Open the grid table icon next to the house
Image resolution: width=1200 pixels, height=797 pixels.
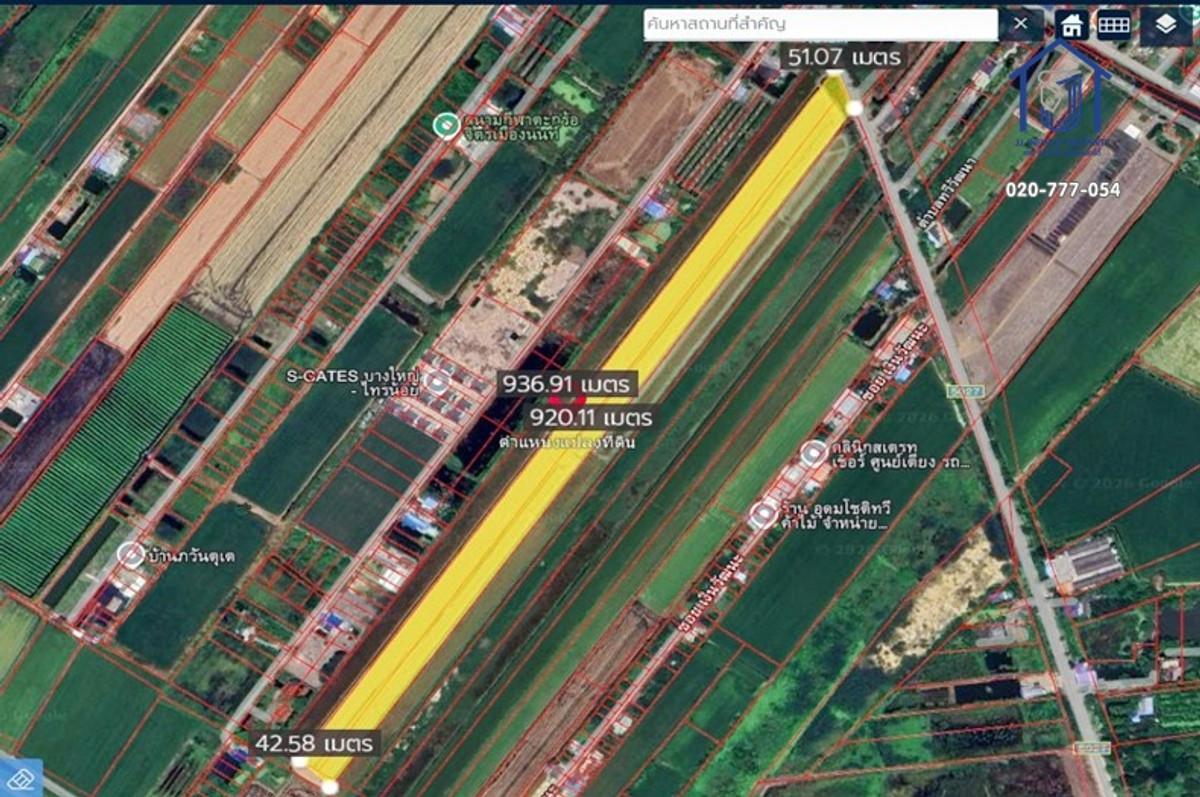pyautogui.click(x=1114, y=24)
